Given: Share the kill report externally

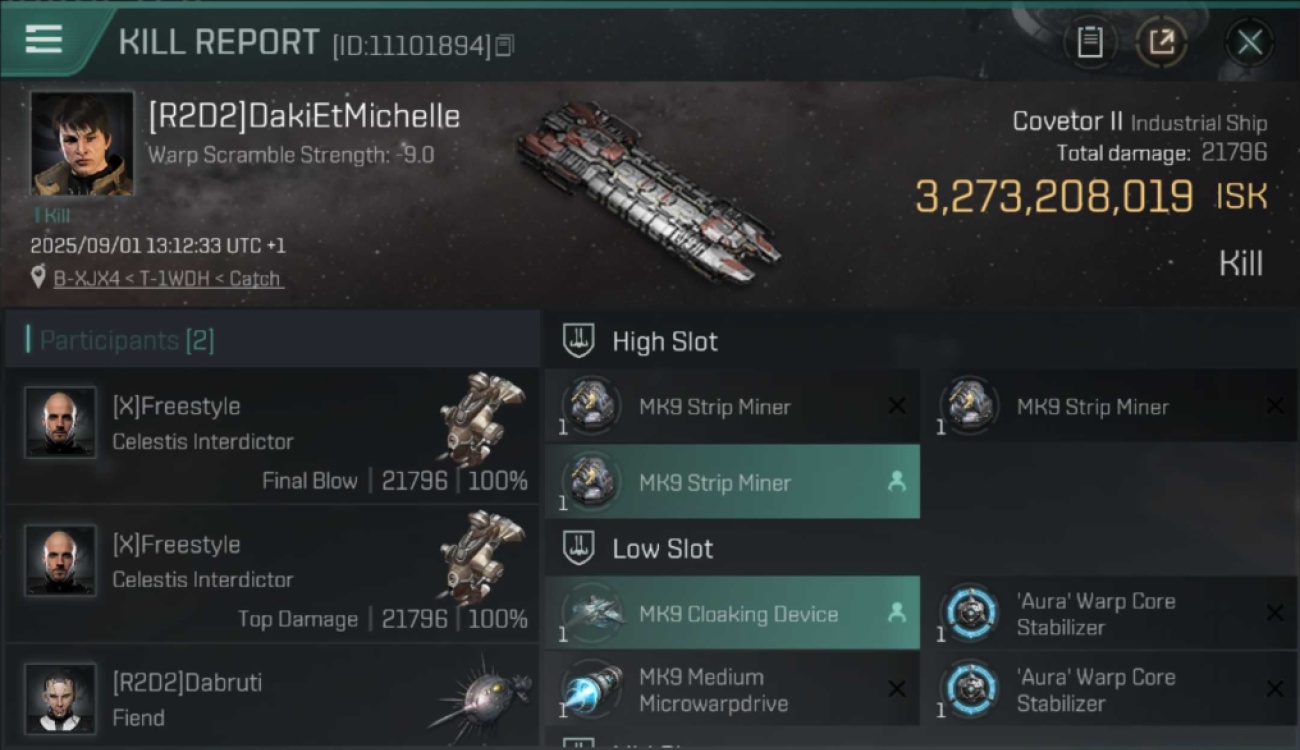Looking at the screenshot, I should point(1161,42).
